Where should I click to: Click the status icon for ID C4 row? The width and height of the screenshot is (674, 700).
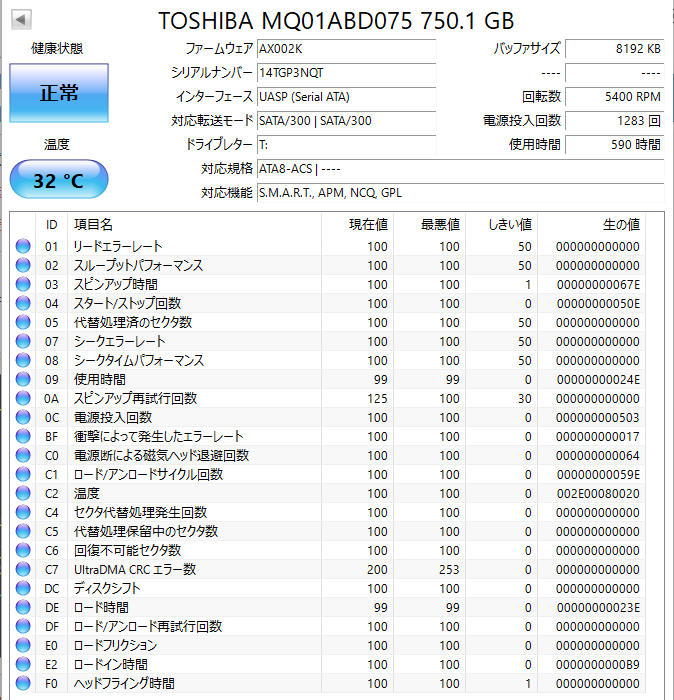tap(23, 512)
